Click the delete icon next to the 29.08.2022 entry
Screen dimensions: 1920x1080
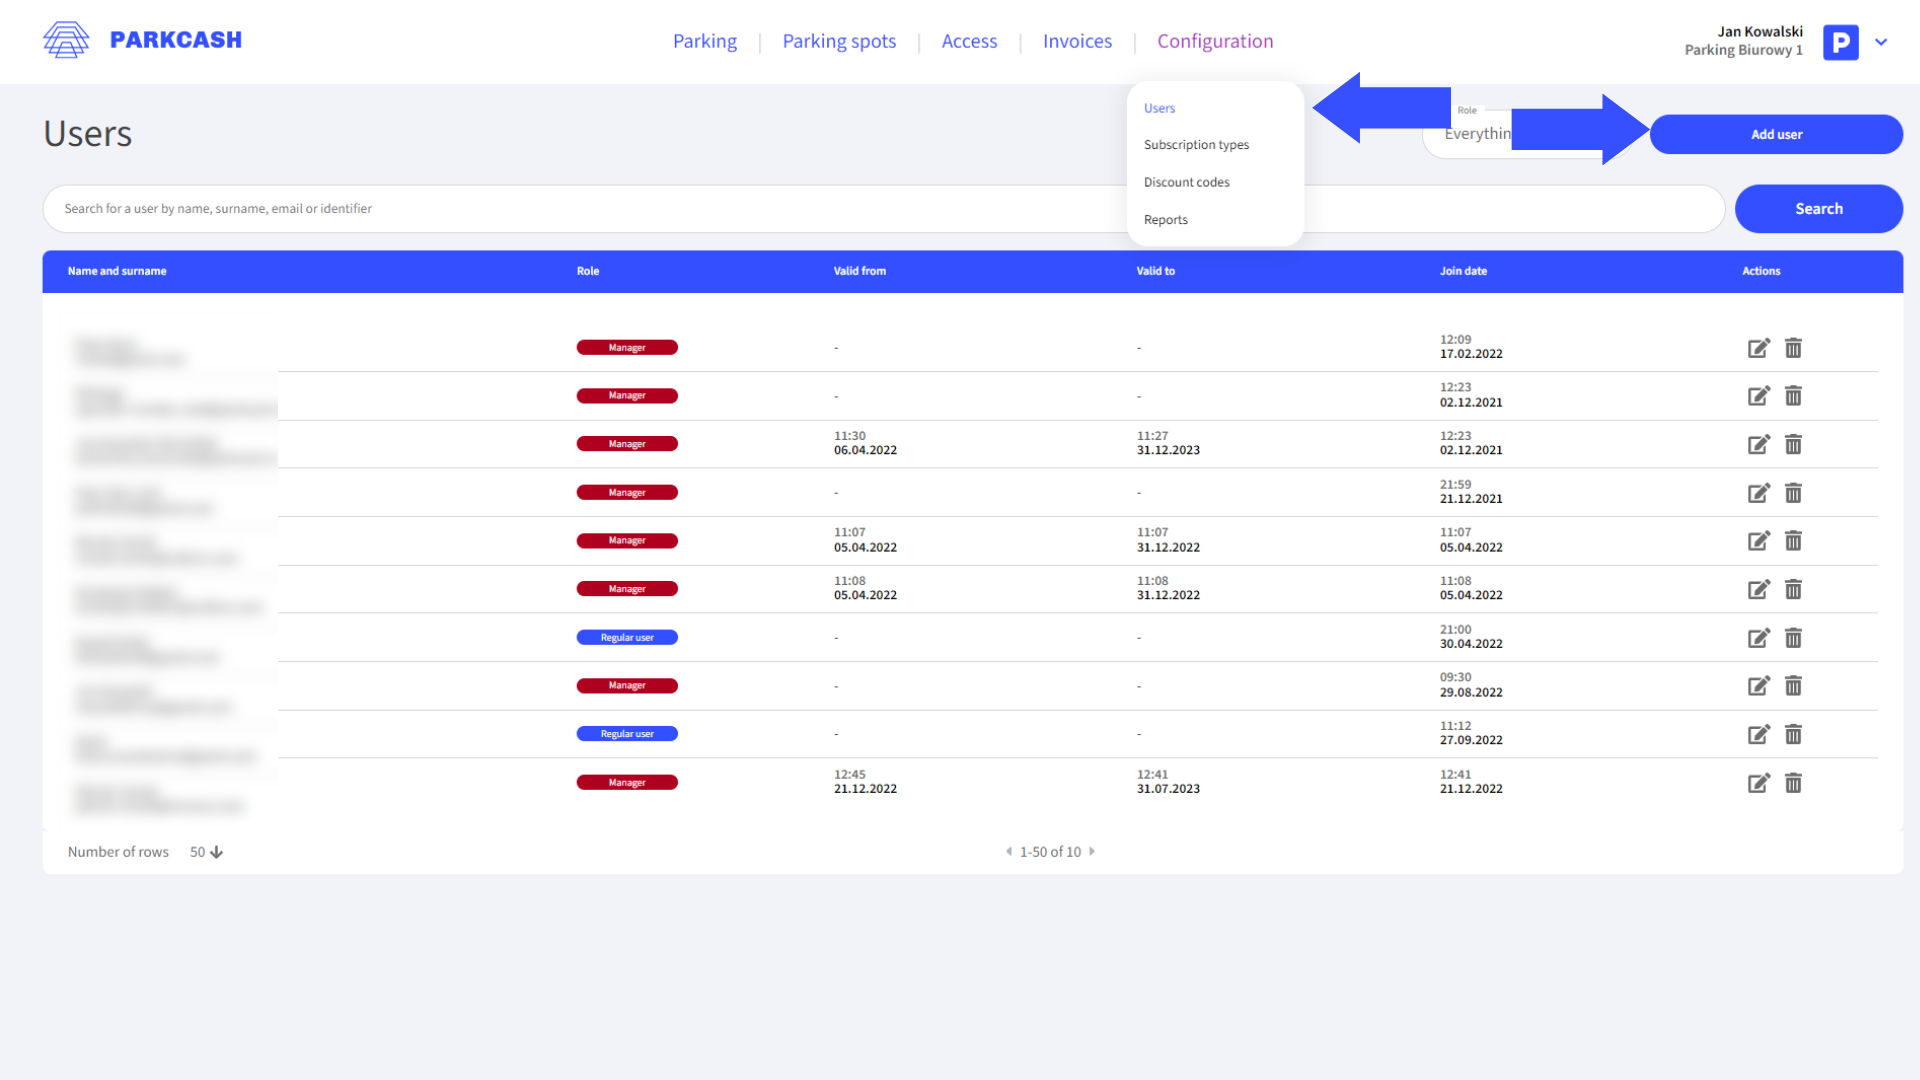(x=1793, y=686)
